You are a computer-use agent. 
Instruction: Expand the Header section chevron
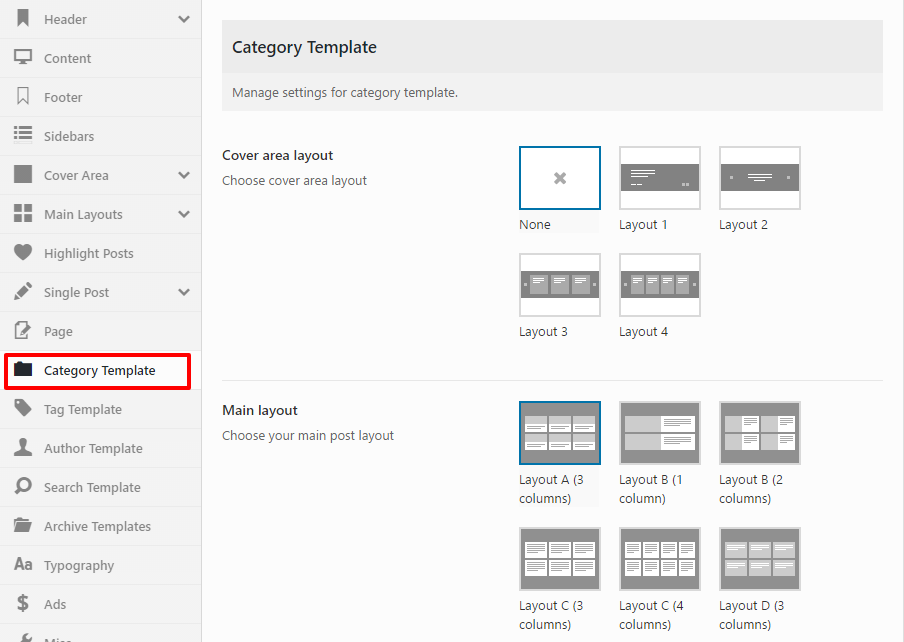click(x=181, y=18)
